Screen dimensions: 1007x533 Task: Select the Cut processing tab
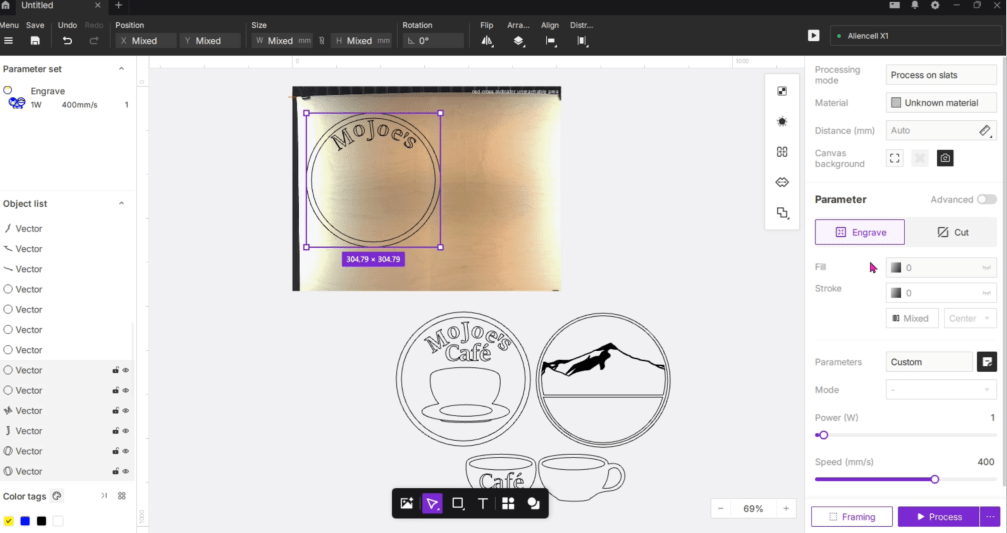pos(952,232)
